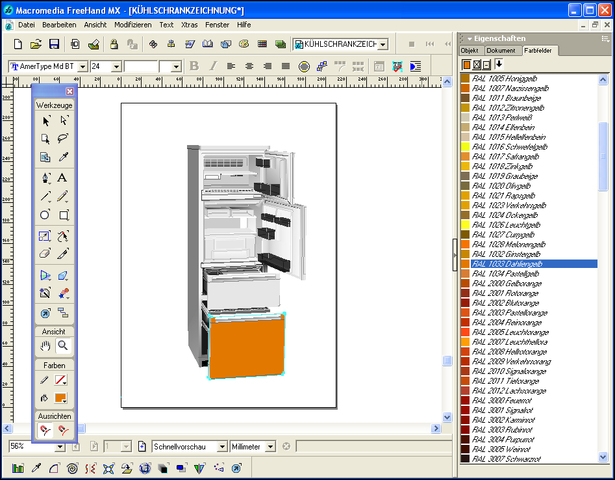Toggle italic text formatting
The height and width of the screenshot is (480, 615).
coord(213,66)
